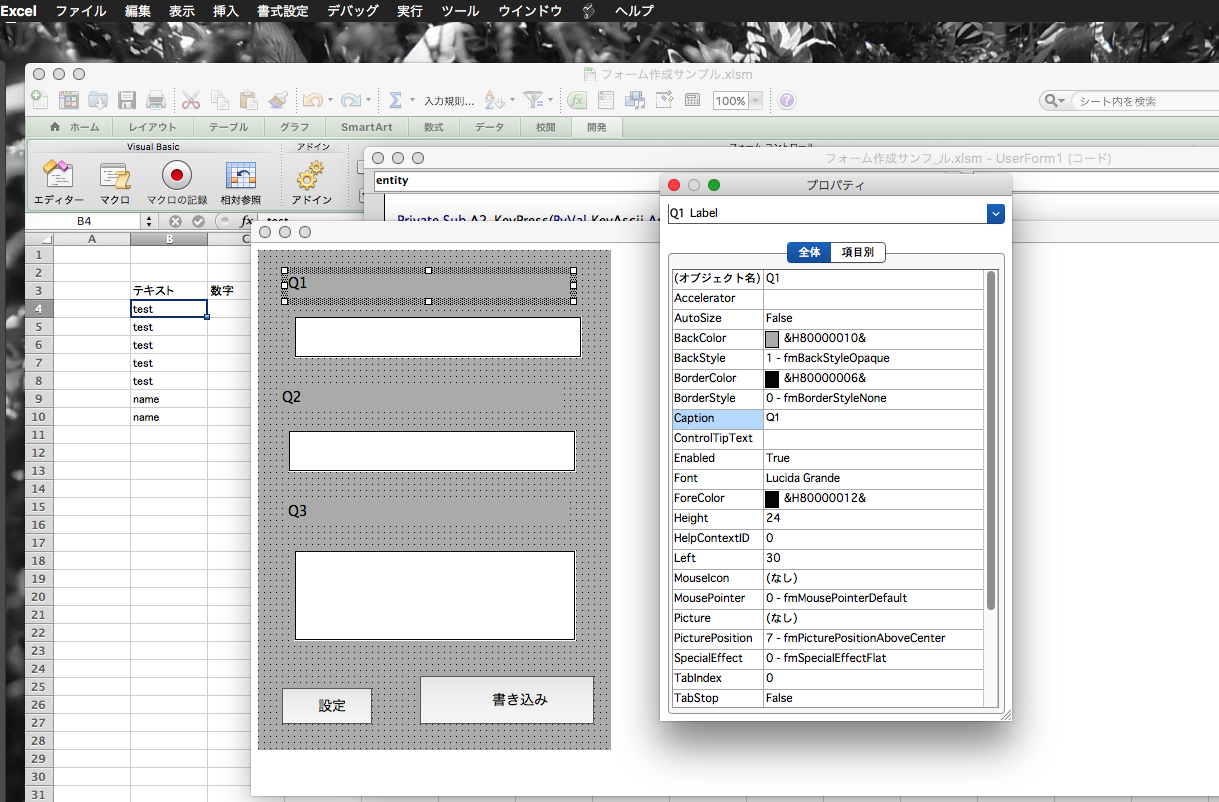Screen dimensions: 1219x802
Task: Click the AutoSum sigma icon
Action: click(x=395, y=100)
